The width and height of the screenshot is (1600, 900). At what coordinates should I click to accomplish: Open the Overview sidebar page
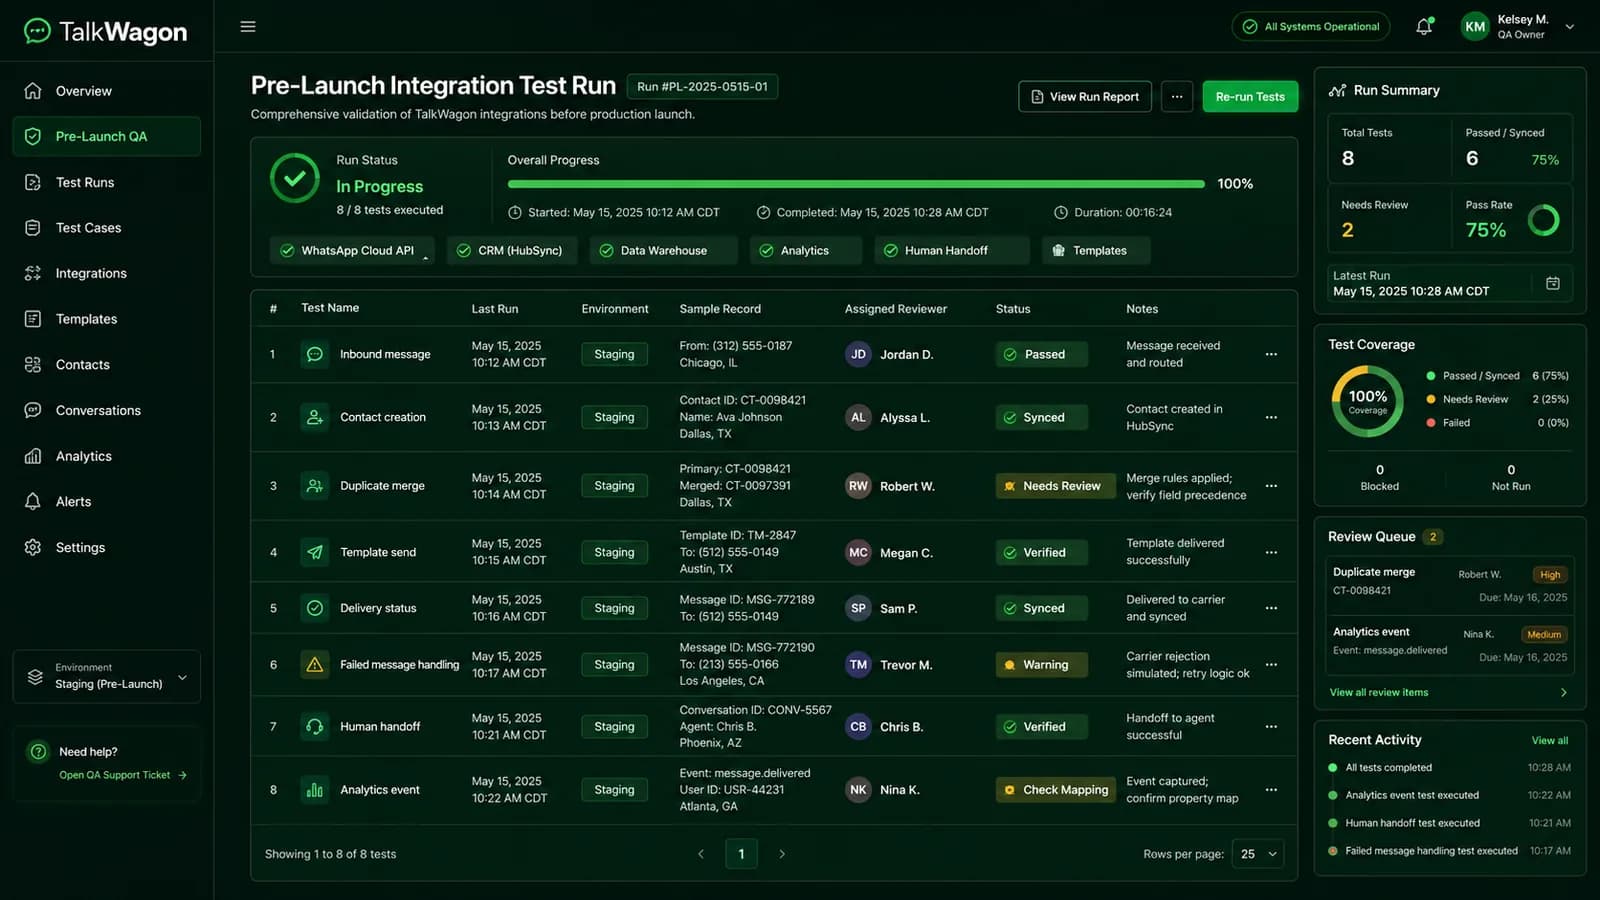coord(107,91)
